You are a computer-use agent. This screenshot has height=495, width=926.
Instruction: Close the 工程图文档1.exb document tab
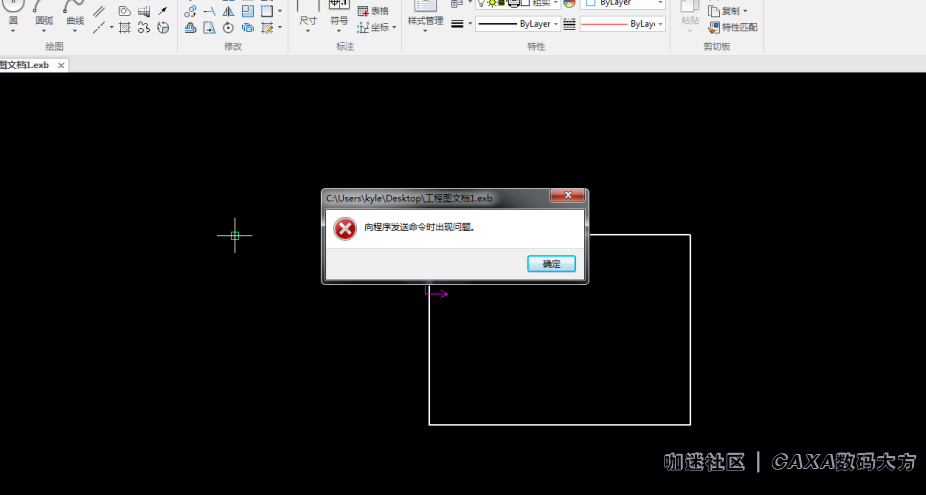[x=61, y=65]
